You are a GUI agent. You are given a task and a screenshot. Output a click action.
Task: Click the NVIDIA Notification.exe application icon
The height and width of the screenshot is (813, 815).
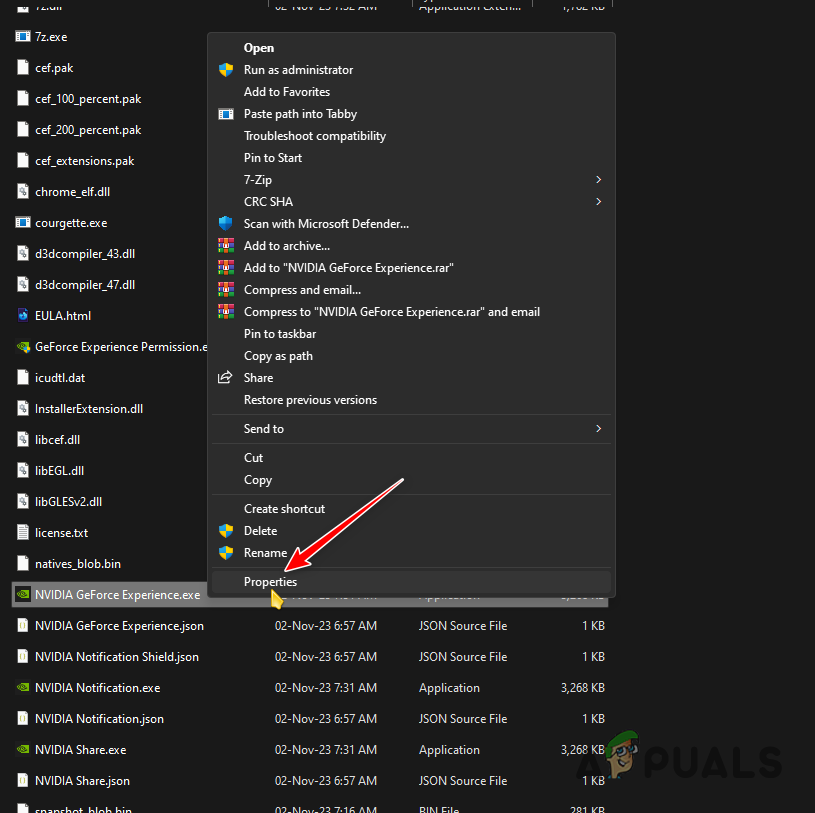tap(23, 687)
